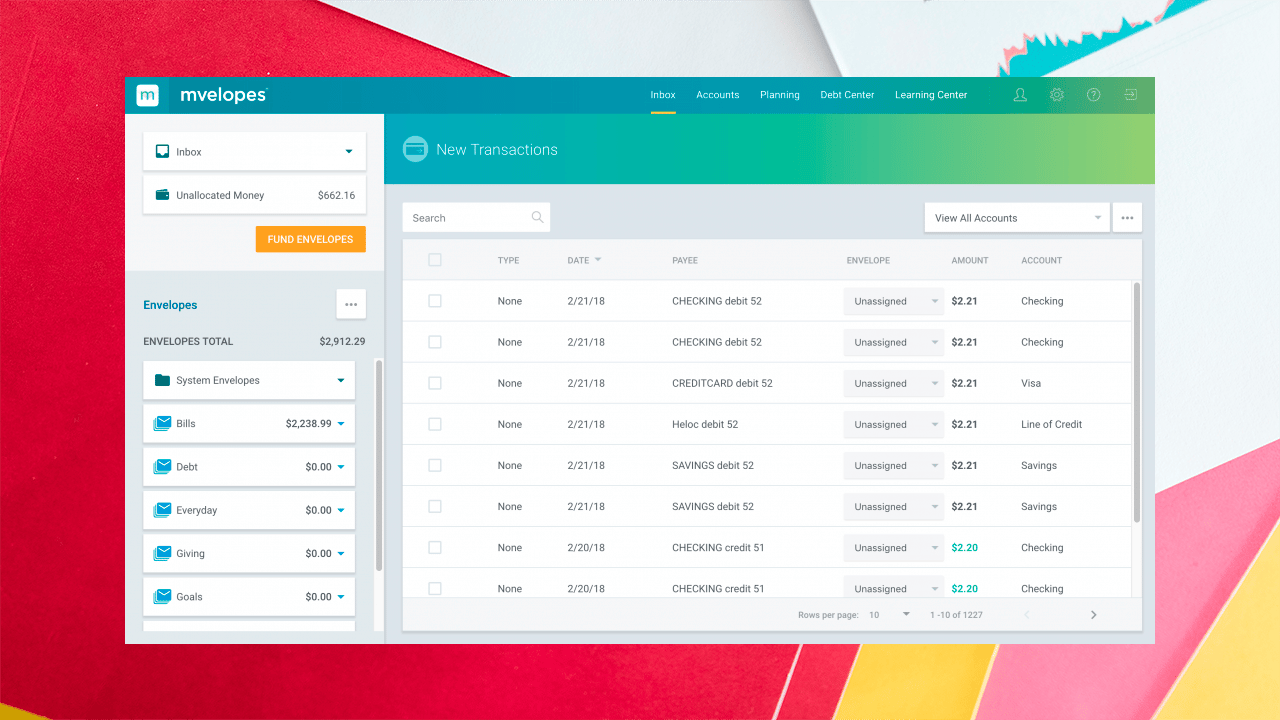Click the Bills $2,238.99 amount
Image resolution: width=1280 pixels, height=720 pixels.
pyautogui.click(x=309, y=424)
